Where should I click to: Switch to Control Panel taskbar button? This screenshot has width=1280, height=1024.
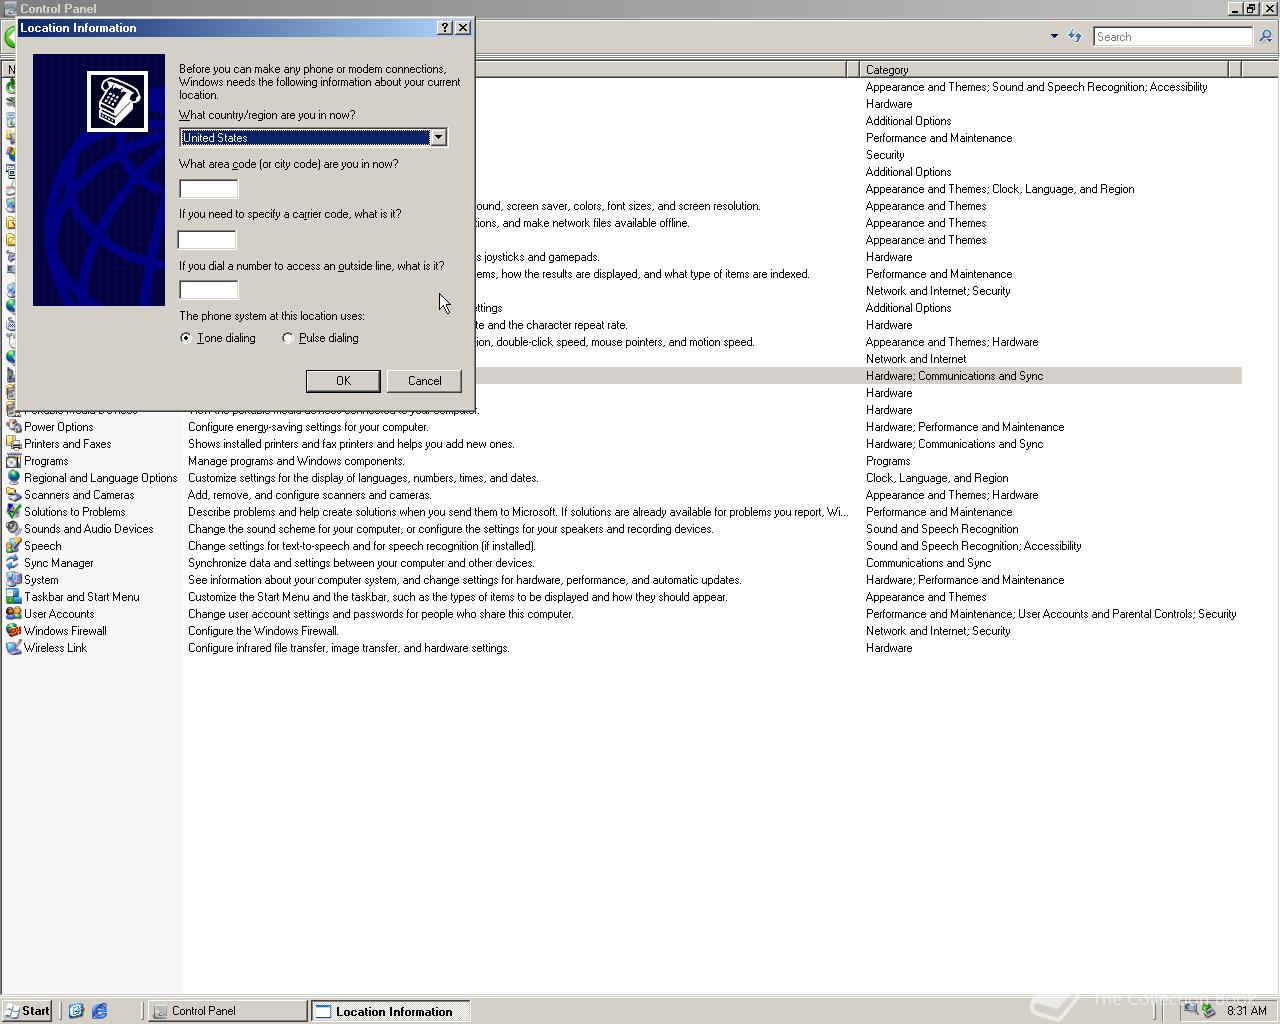pyautogui.click(x=228, y=1011)
